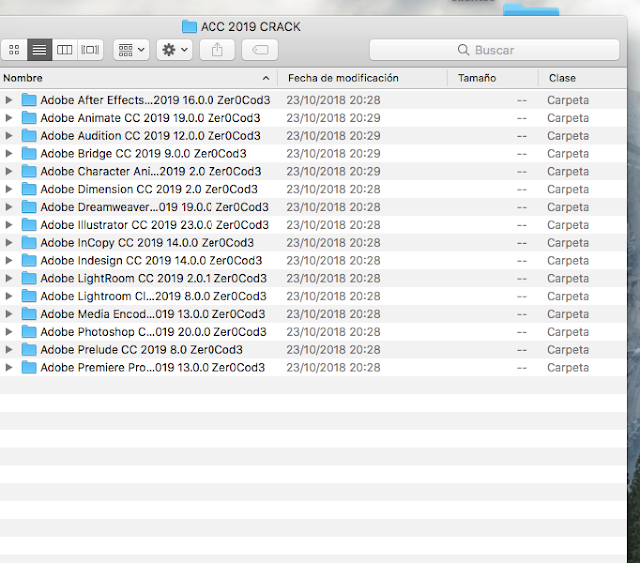The image size is (640, 563).
Task: Expand Adobe Character Ani... folder triangle
Action: point(9,171)
